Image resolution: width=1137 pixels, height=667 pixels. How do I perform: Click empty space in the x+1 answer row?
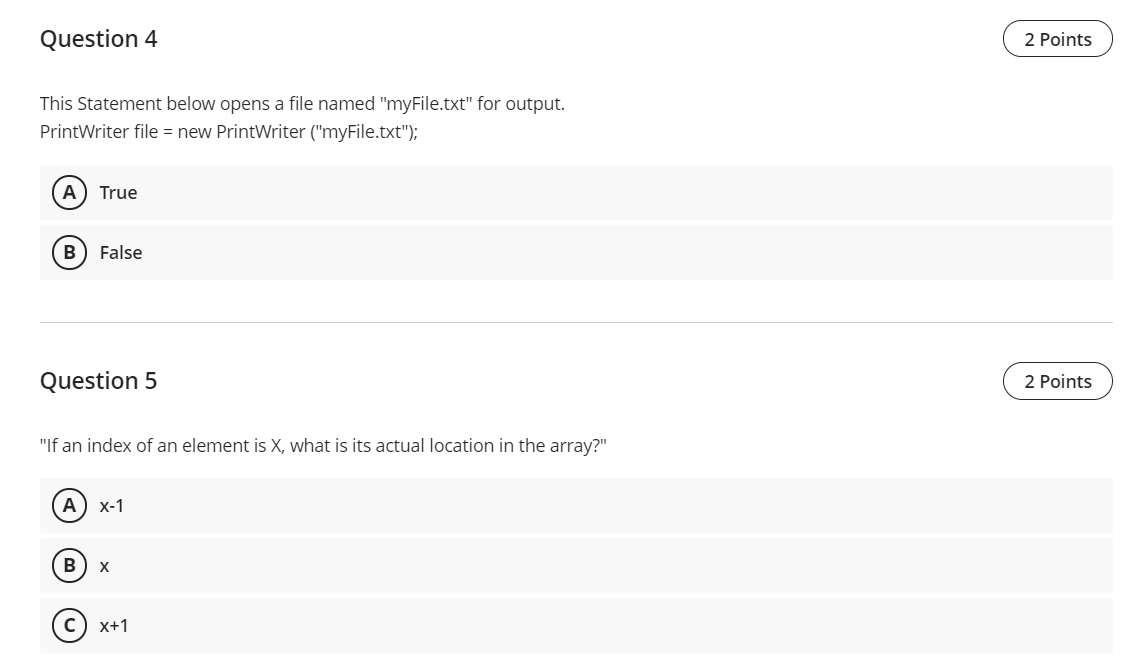[x=624, y=625]
